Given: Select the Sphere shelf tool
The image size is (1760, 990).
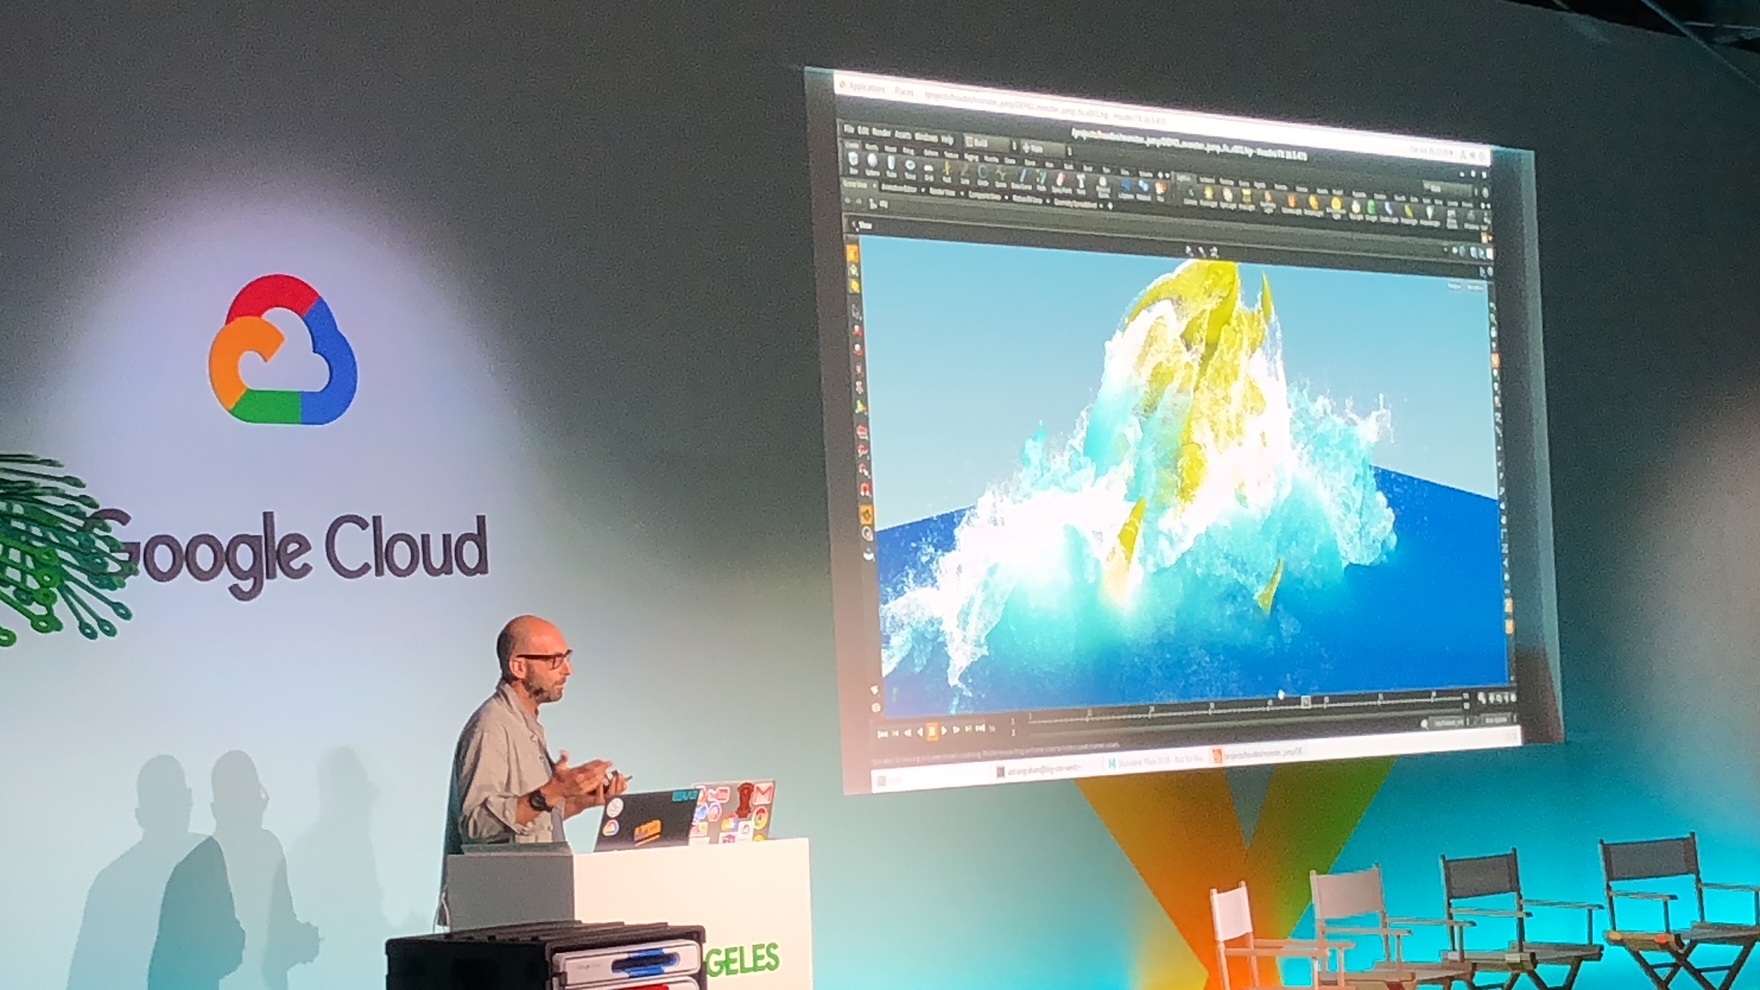Looking at the screenshot, I should click(872, 163).
